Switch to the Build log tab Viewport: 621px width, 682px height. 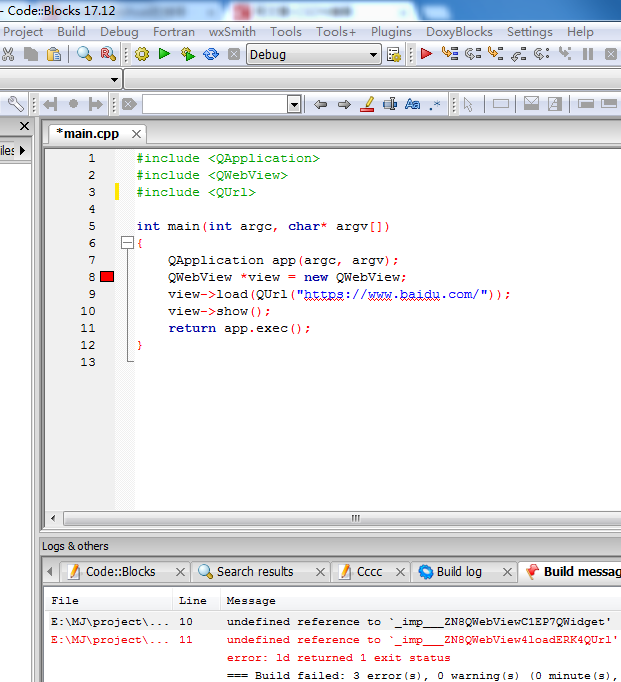pos(458,572)
